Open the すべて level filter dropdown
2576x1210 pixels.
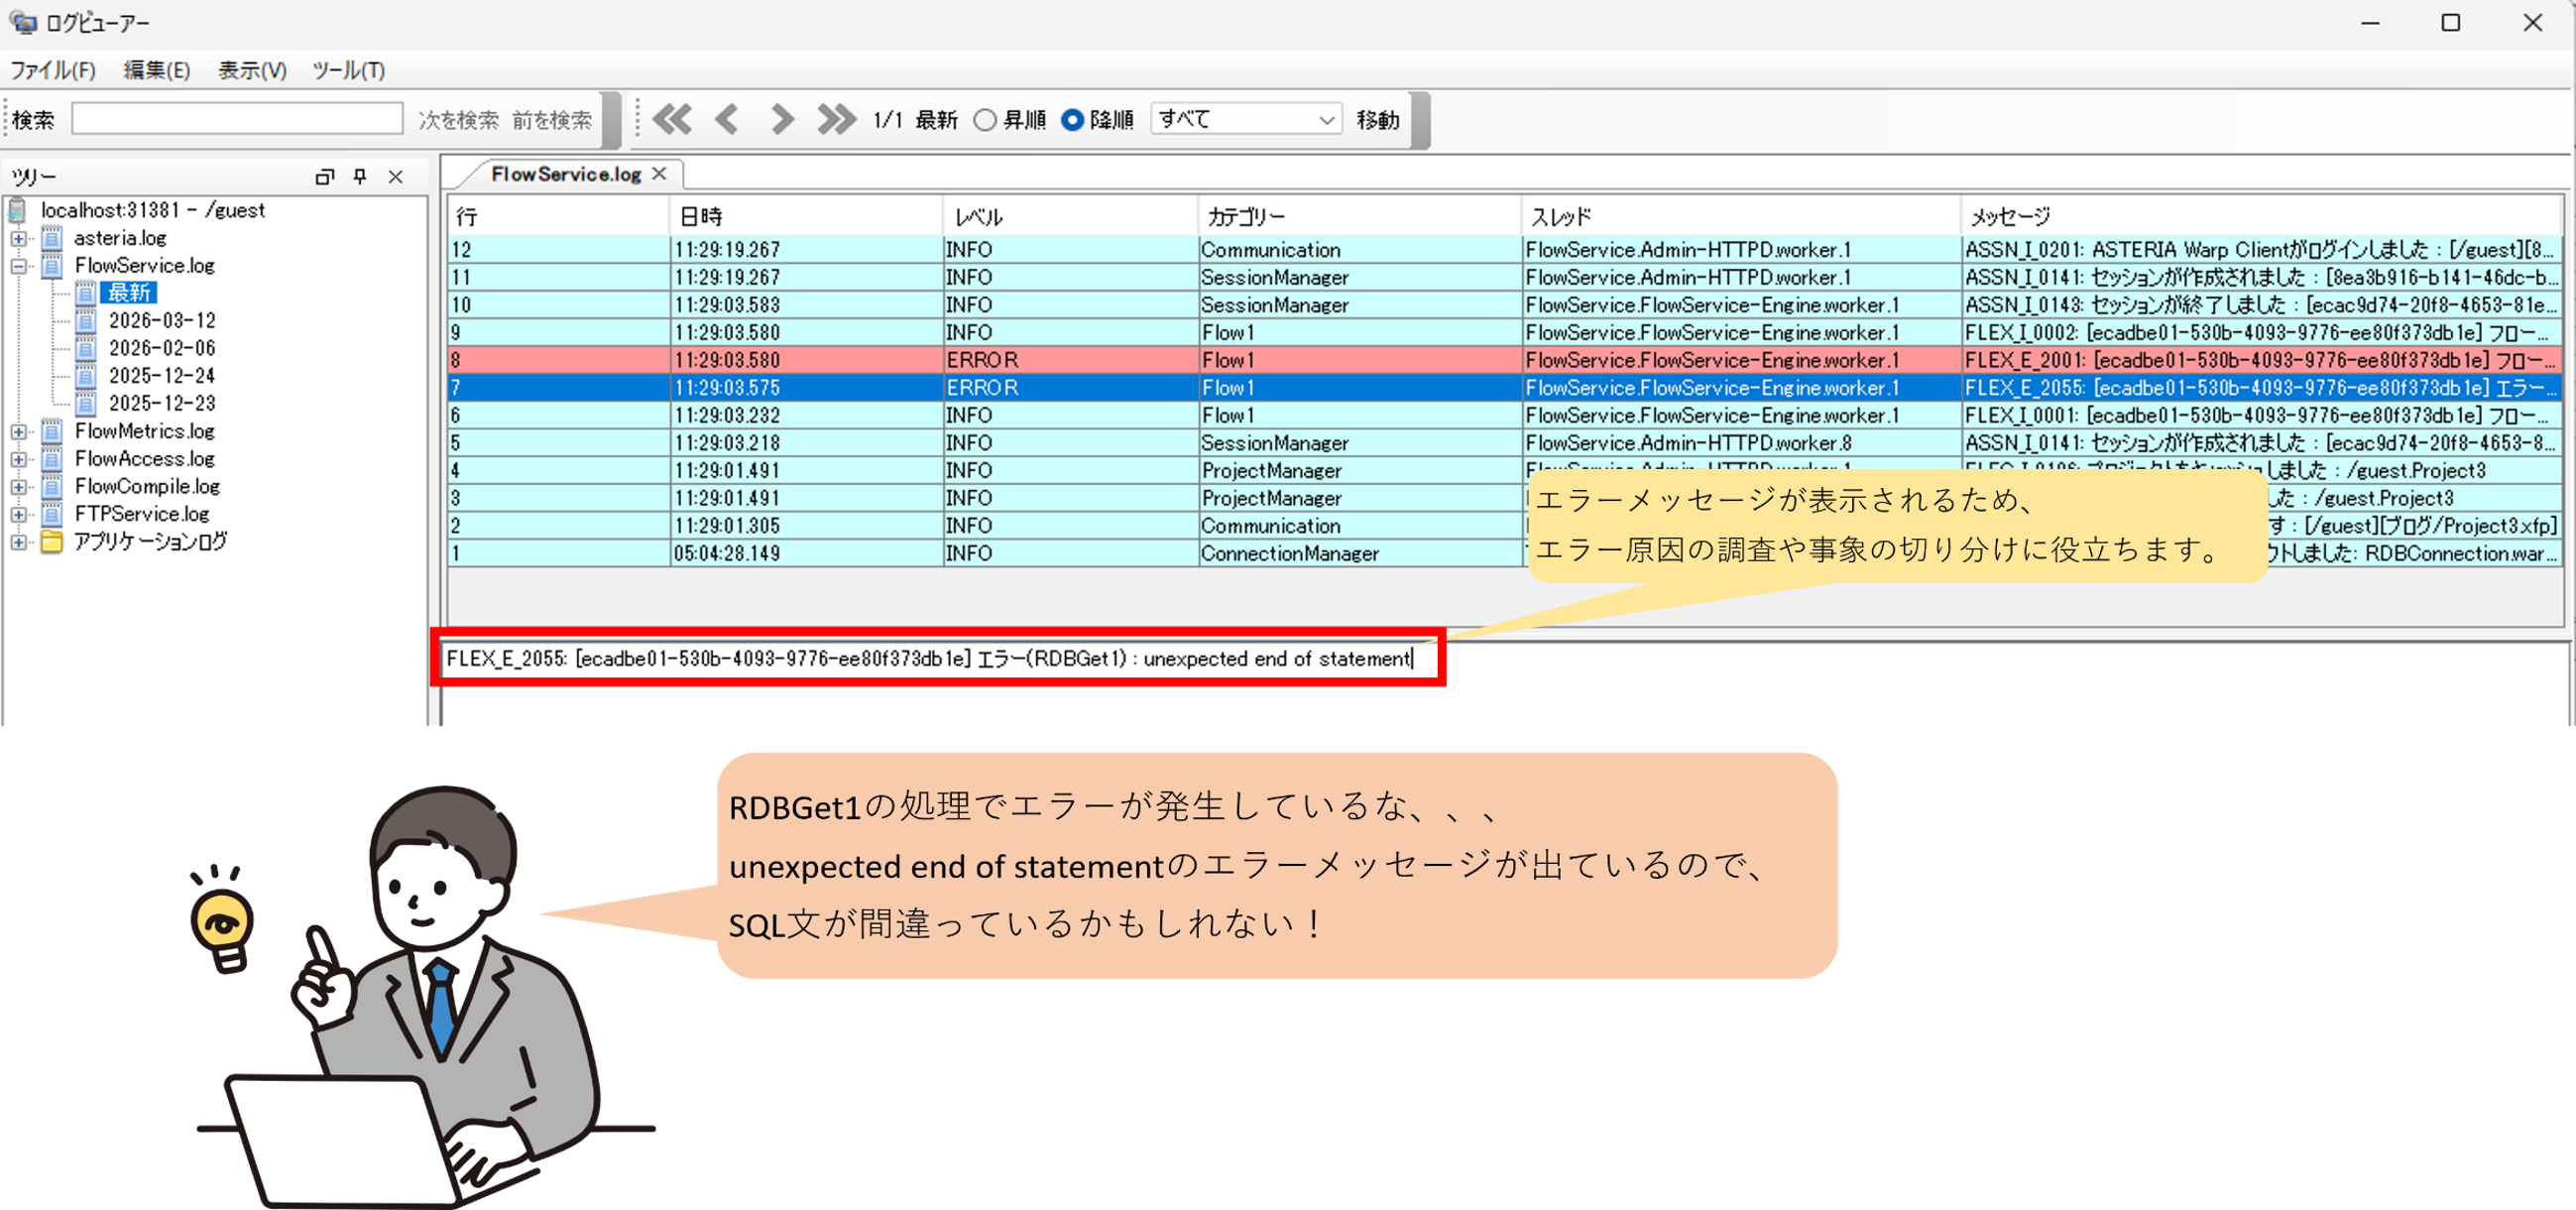[1245, 120]
